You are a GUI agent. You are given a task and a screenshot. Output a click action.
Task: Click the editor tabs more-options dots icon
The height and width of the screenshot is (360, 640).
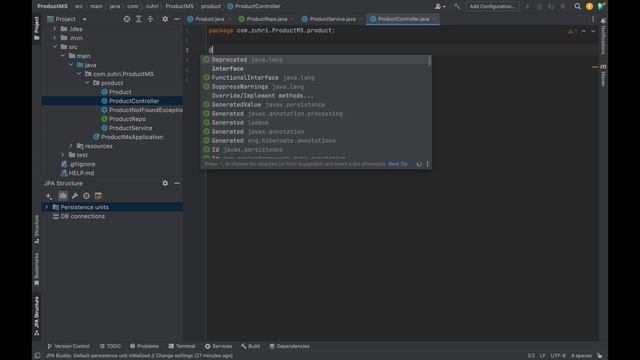pos(593,19)
